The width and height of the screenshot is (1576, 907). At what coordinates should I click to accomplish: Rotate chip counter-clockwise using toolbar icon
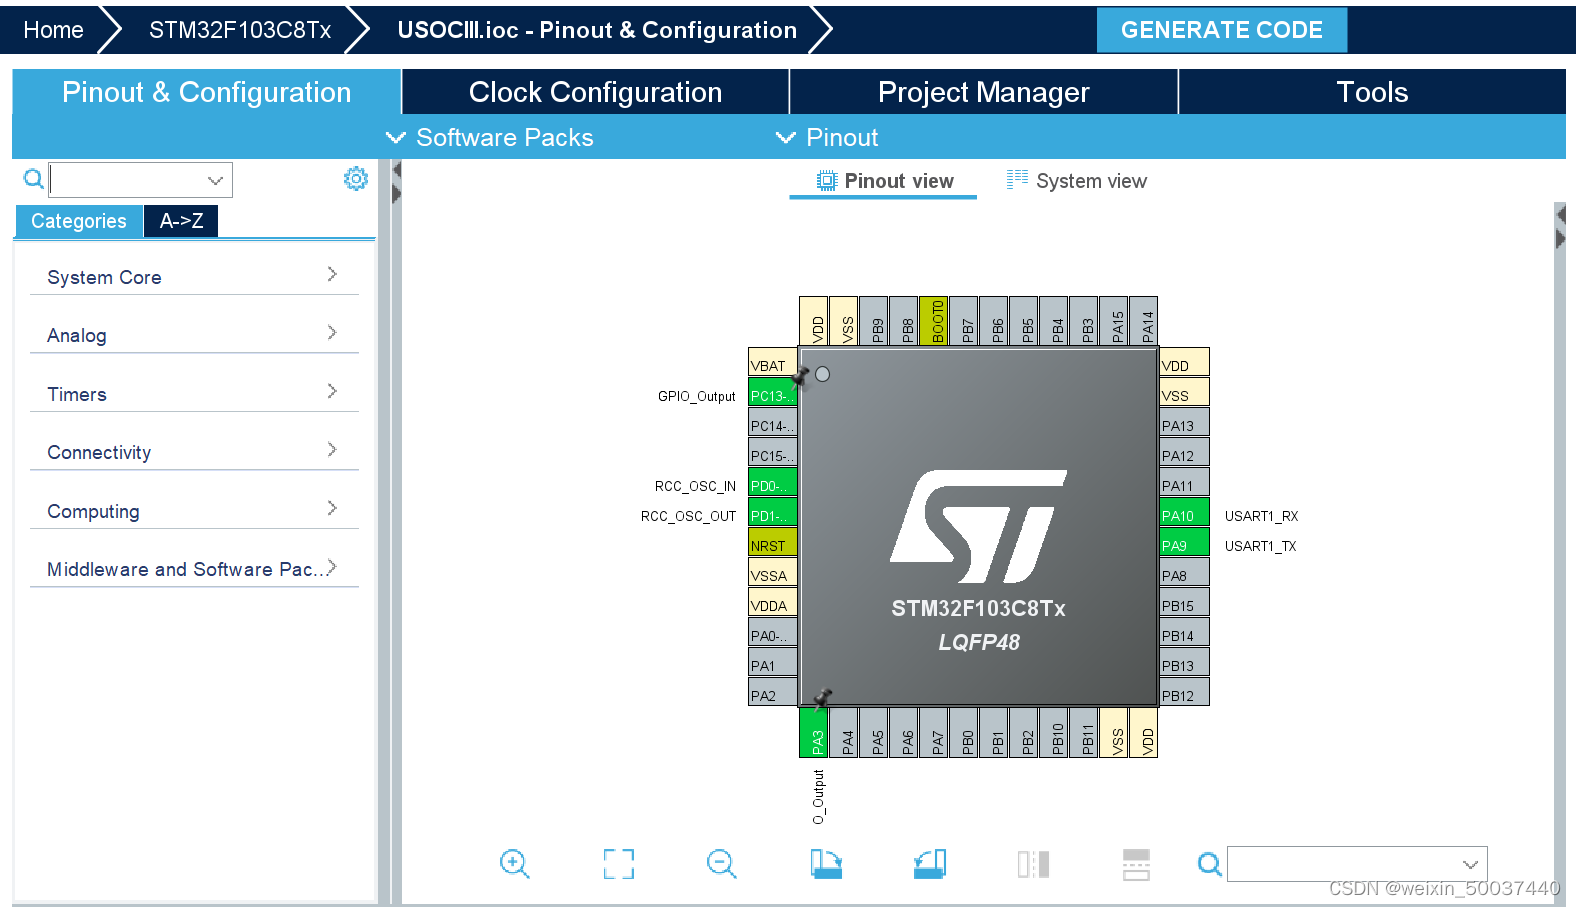click(930, 864)
